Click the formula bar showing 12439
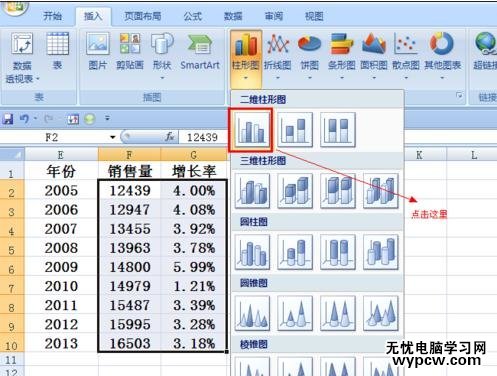497x376 pixels. [x=204, y=137]
